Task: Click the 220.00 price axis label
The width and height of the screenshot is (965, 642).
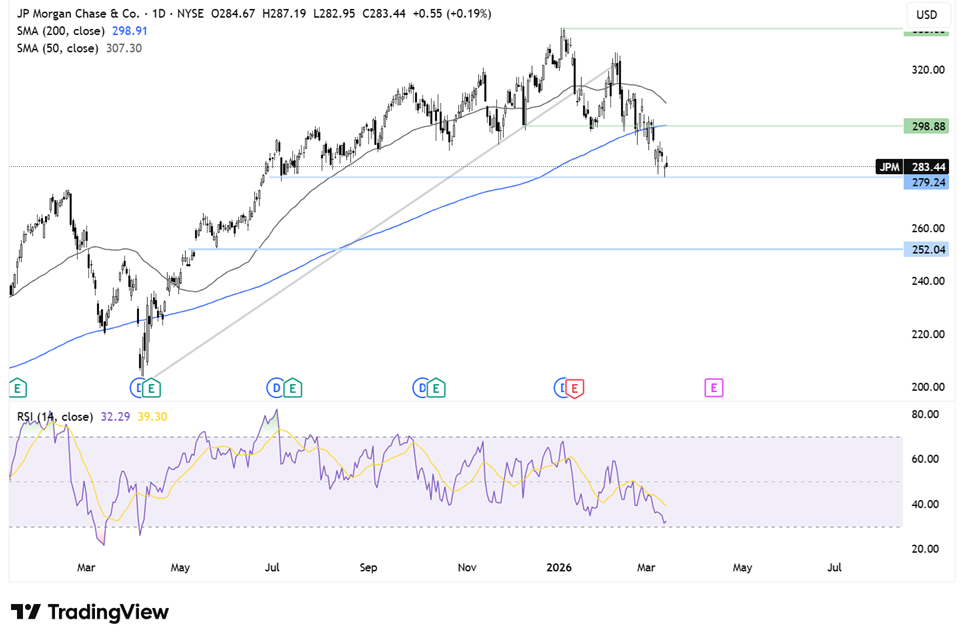Action: point(928,334)
